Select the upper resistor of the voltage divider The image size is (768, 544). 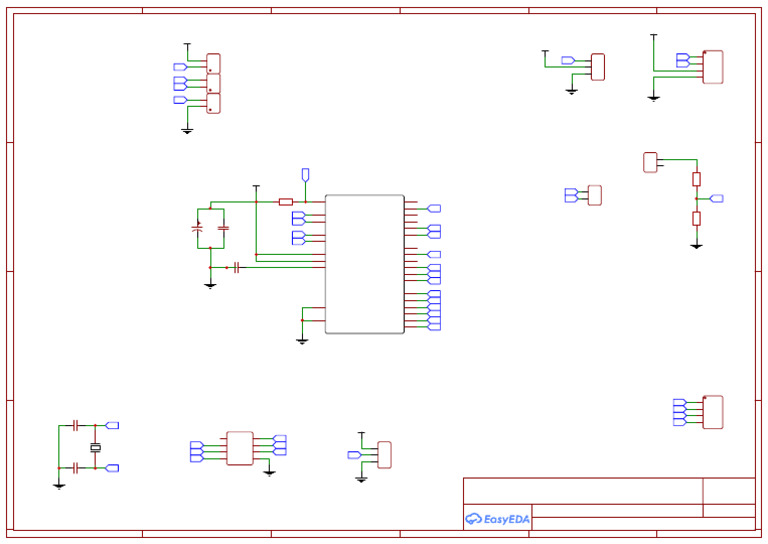point(696,179)
